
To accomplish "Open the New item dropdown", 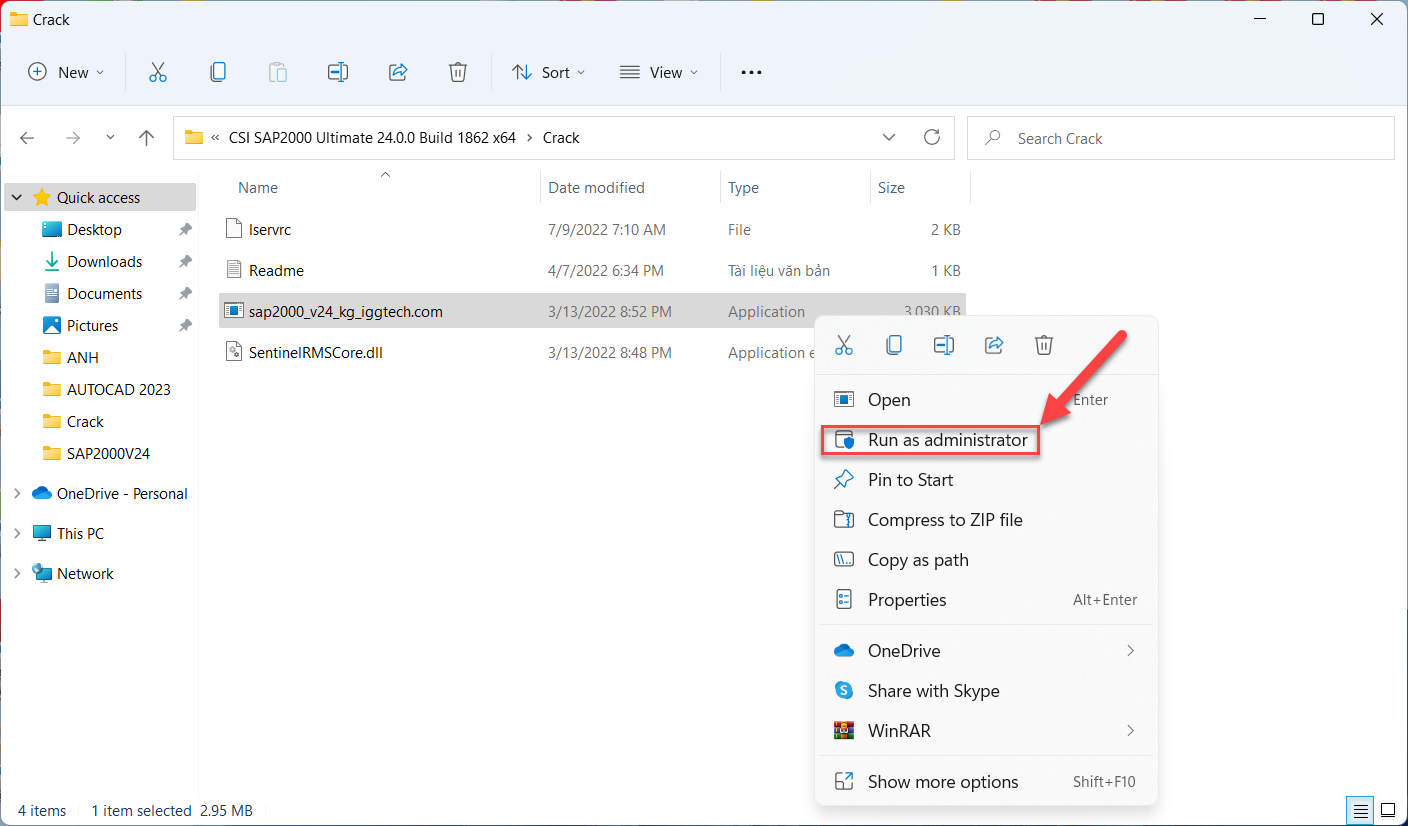I will point(67,72).
